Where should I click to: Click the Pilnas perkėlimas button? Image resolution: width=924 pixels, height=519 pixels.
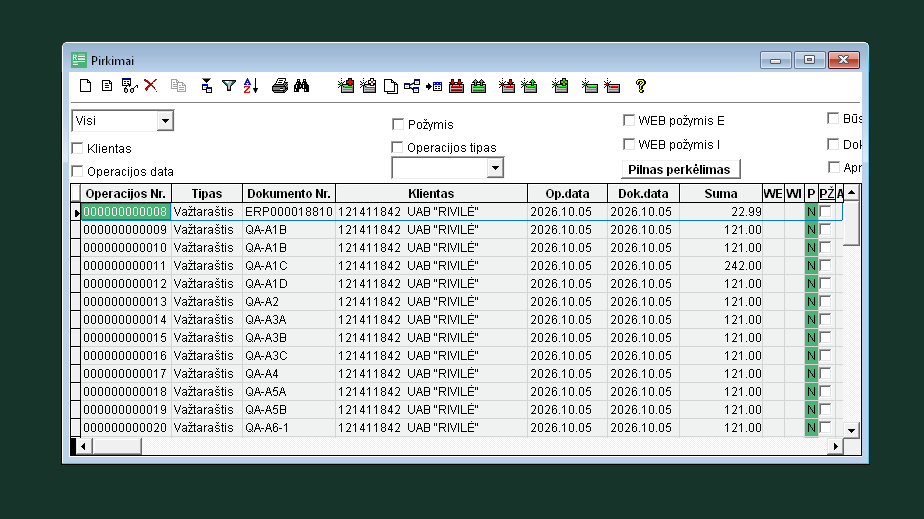[680, 170]
